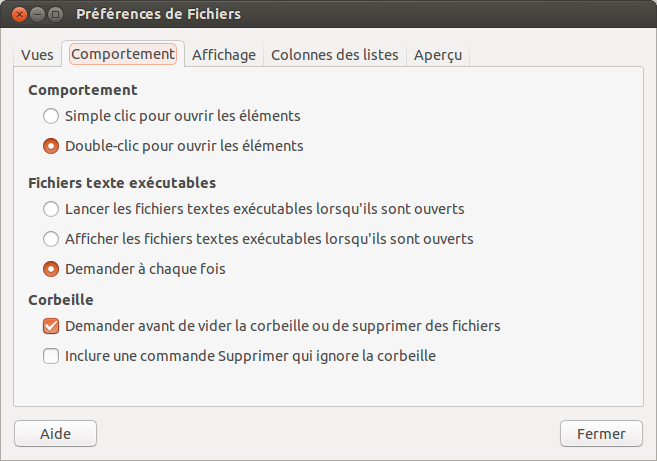Viewport: 657px width, 461px height.
Task: Click the Fichiers texte exécutables heading
Action: (122, 183)
